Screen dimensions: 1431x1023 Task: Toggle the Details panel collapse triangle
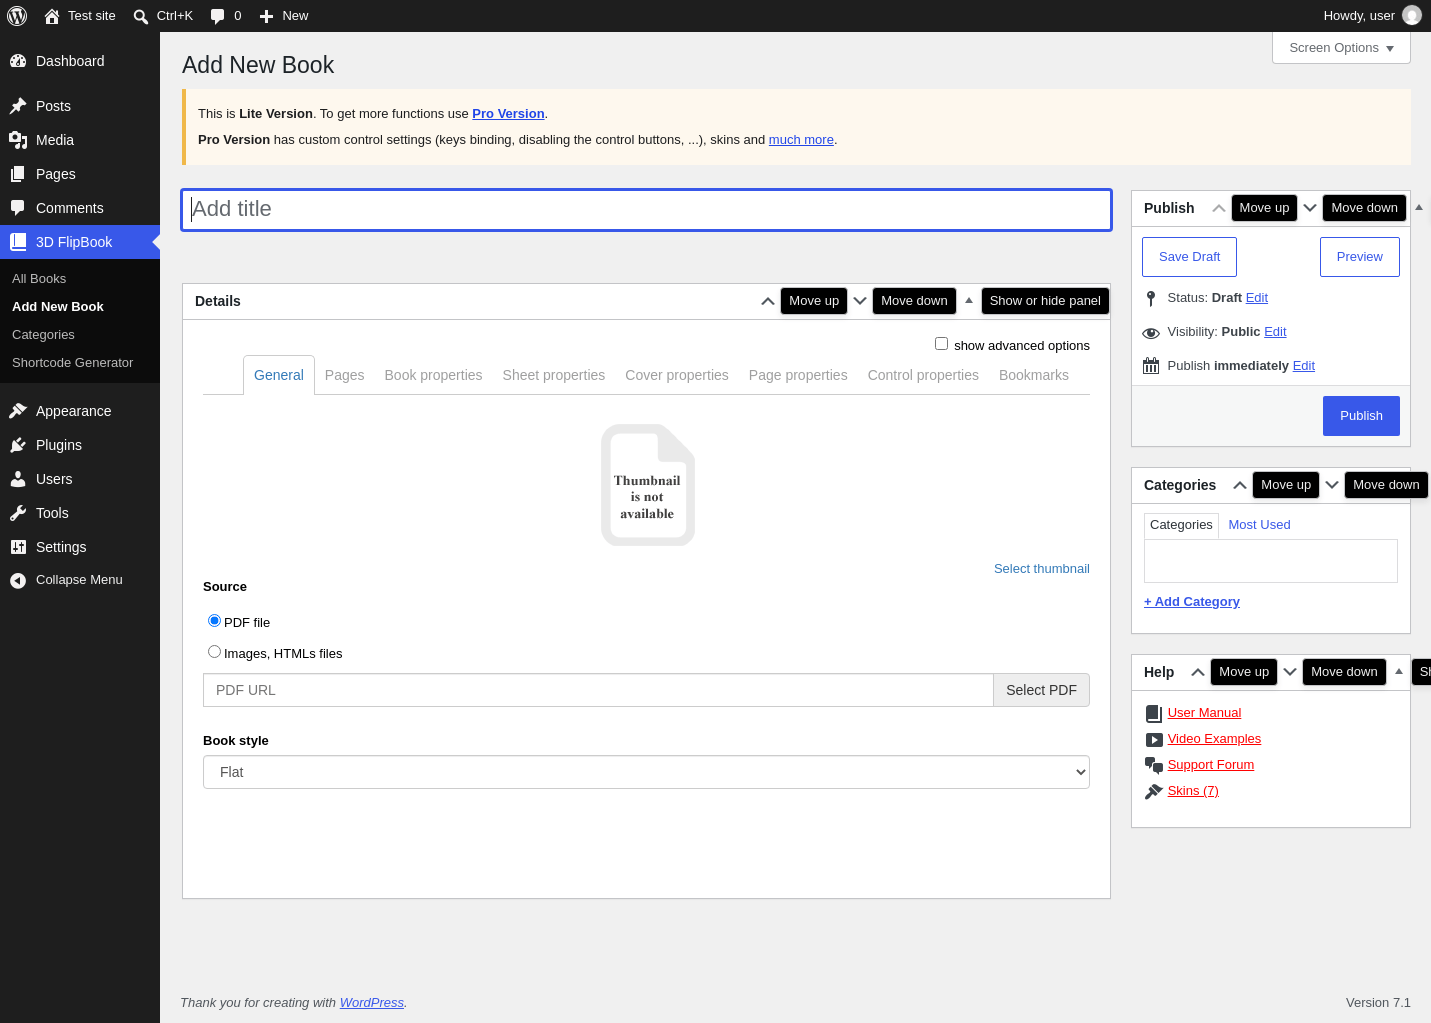click(969, 301)
